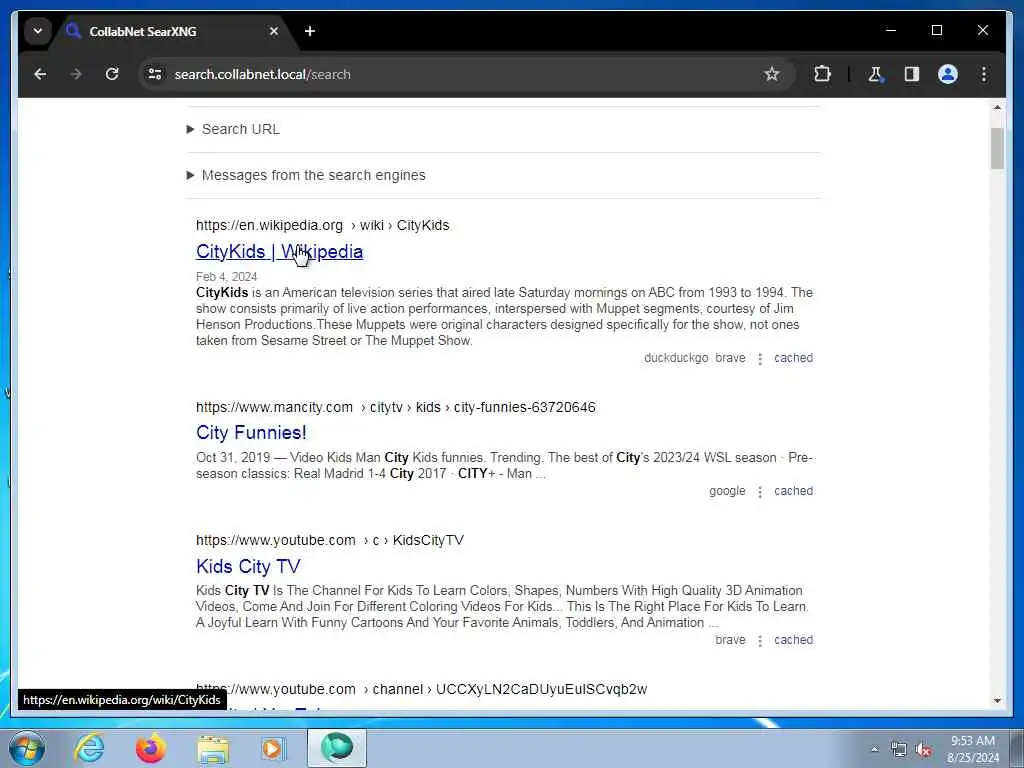This screenshot has width=1024, height=768.
Task: Reload the current page
Action: 112,74
